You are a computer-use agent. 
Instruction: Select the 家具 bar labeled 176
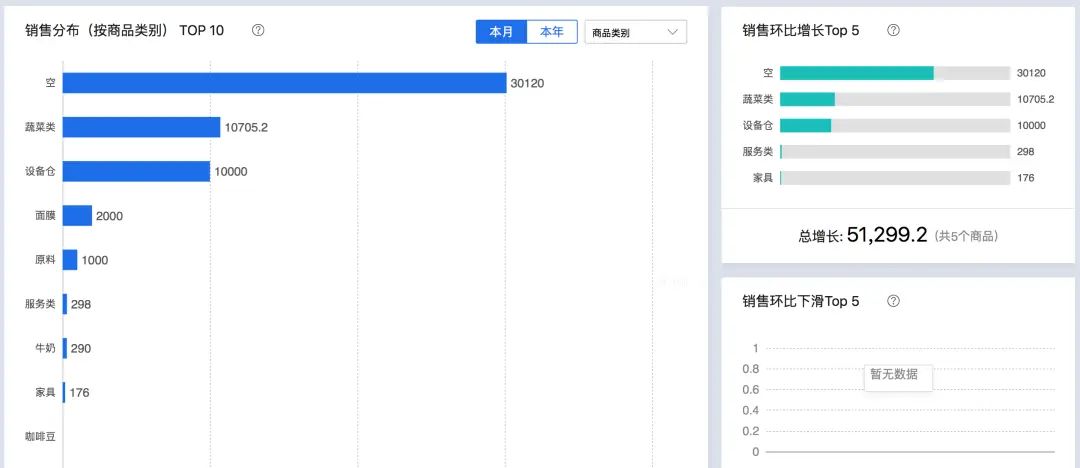tap(65, 392)
